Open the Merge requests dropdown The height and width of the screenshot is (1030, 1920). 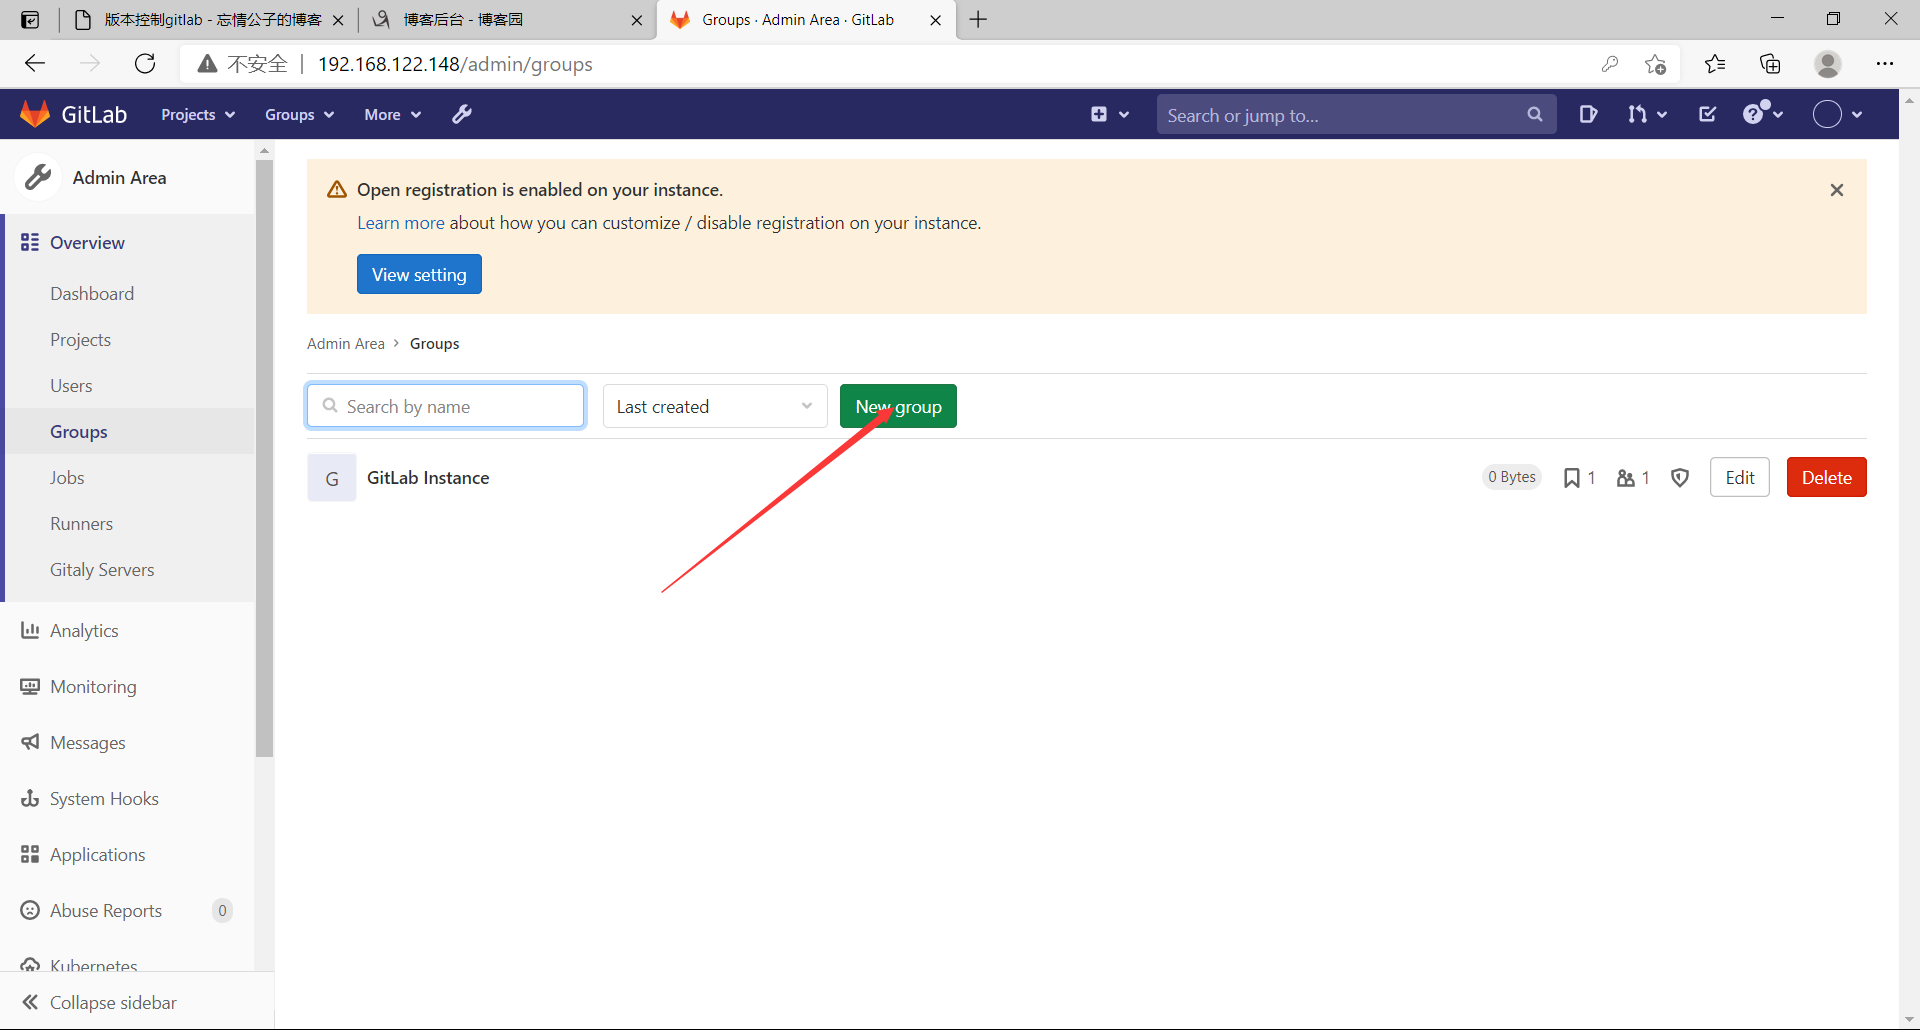click(x=1647, y=114)
